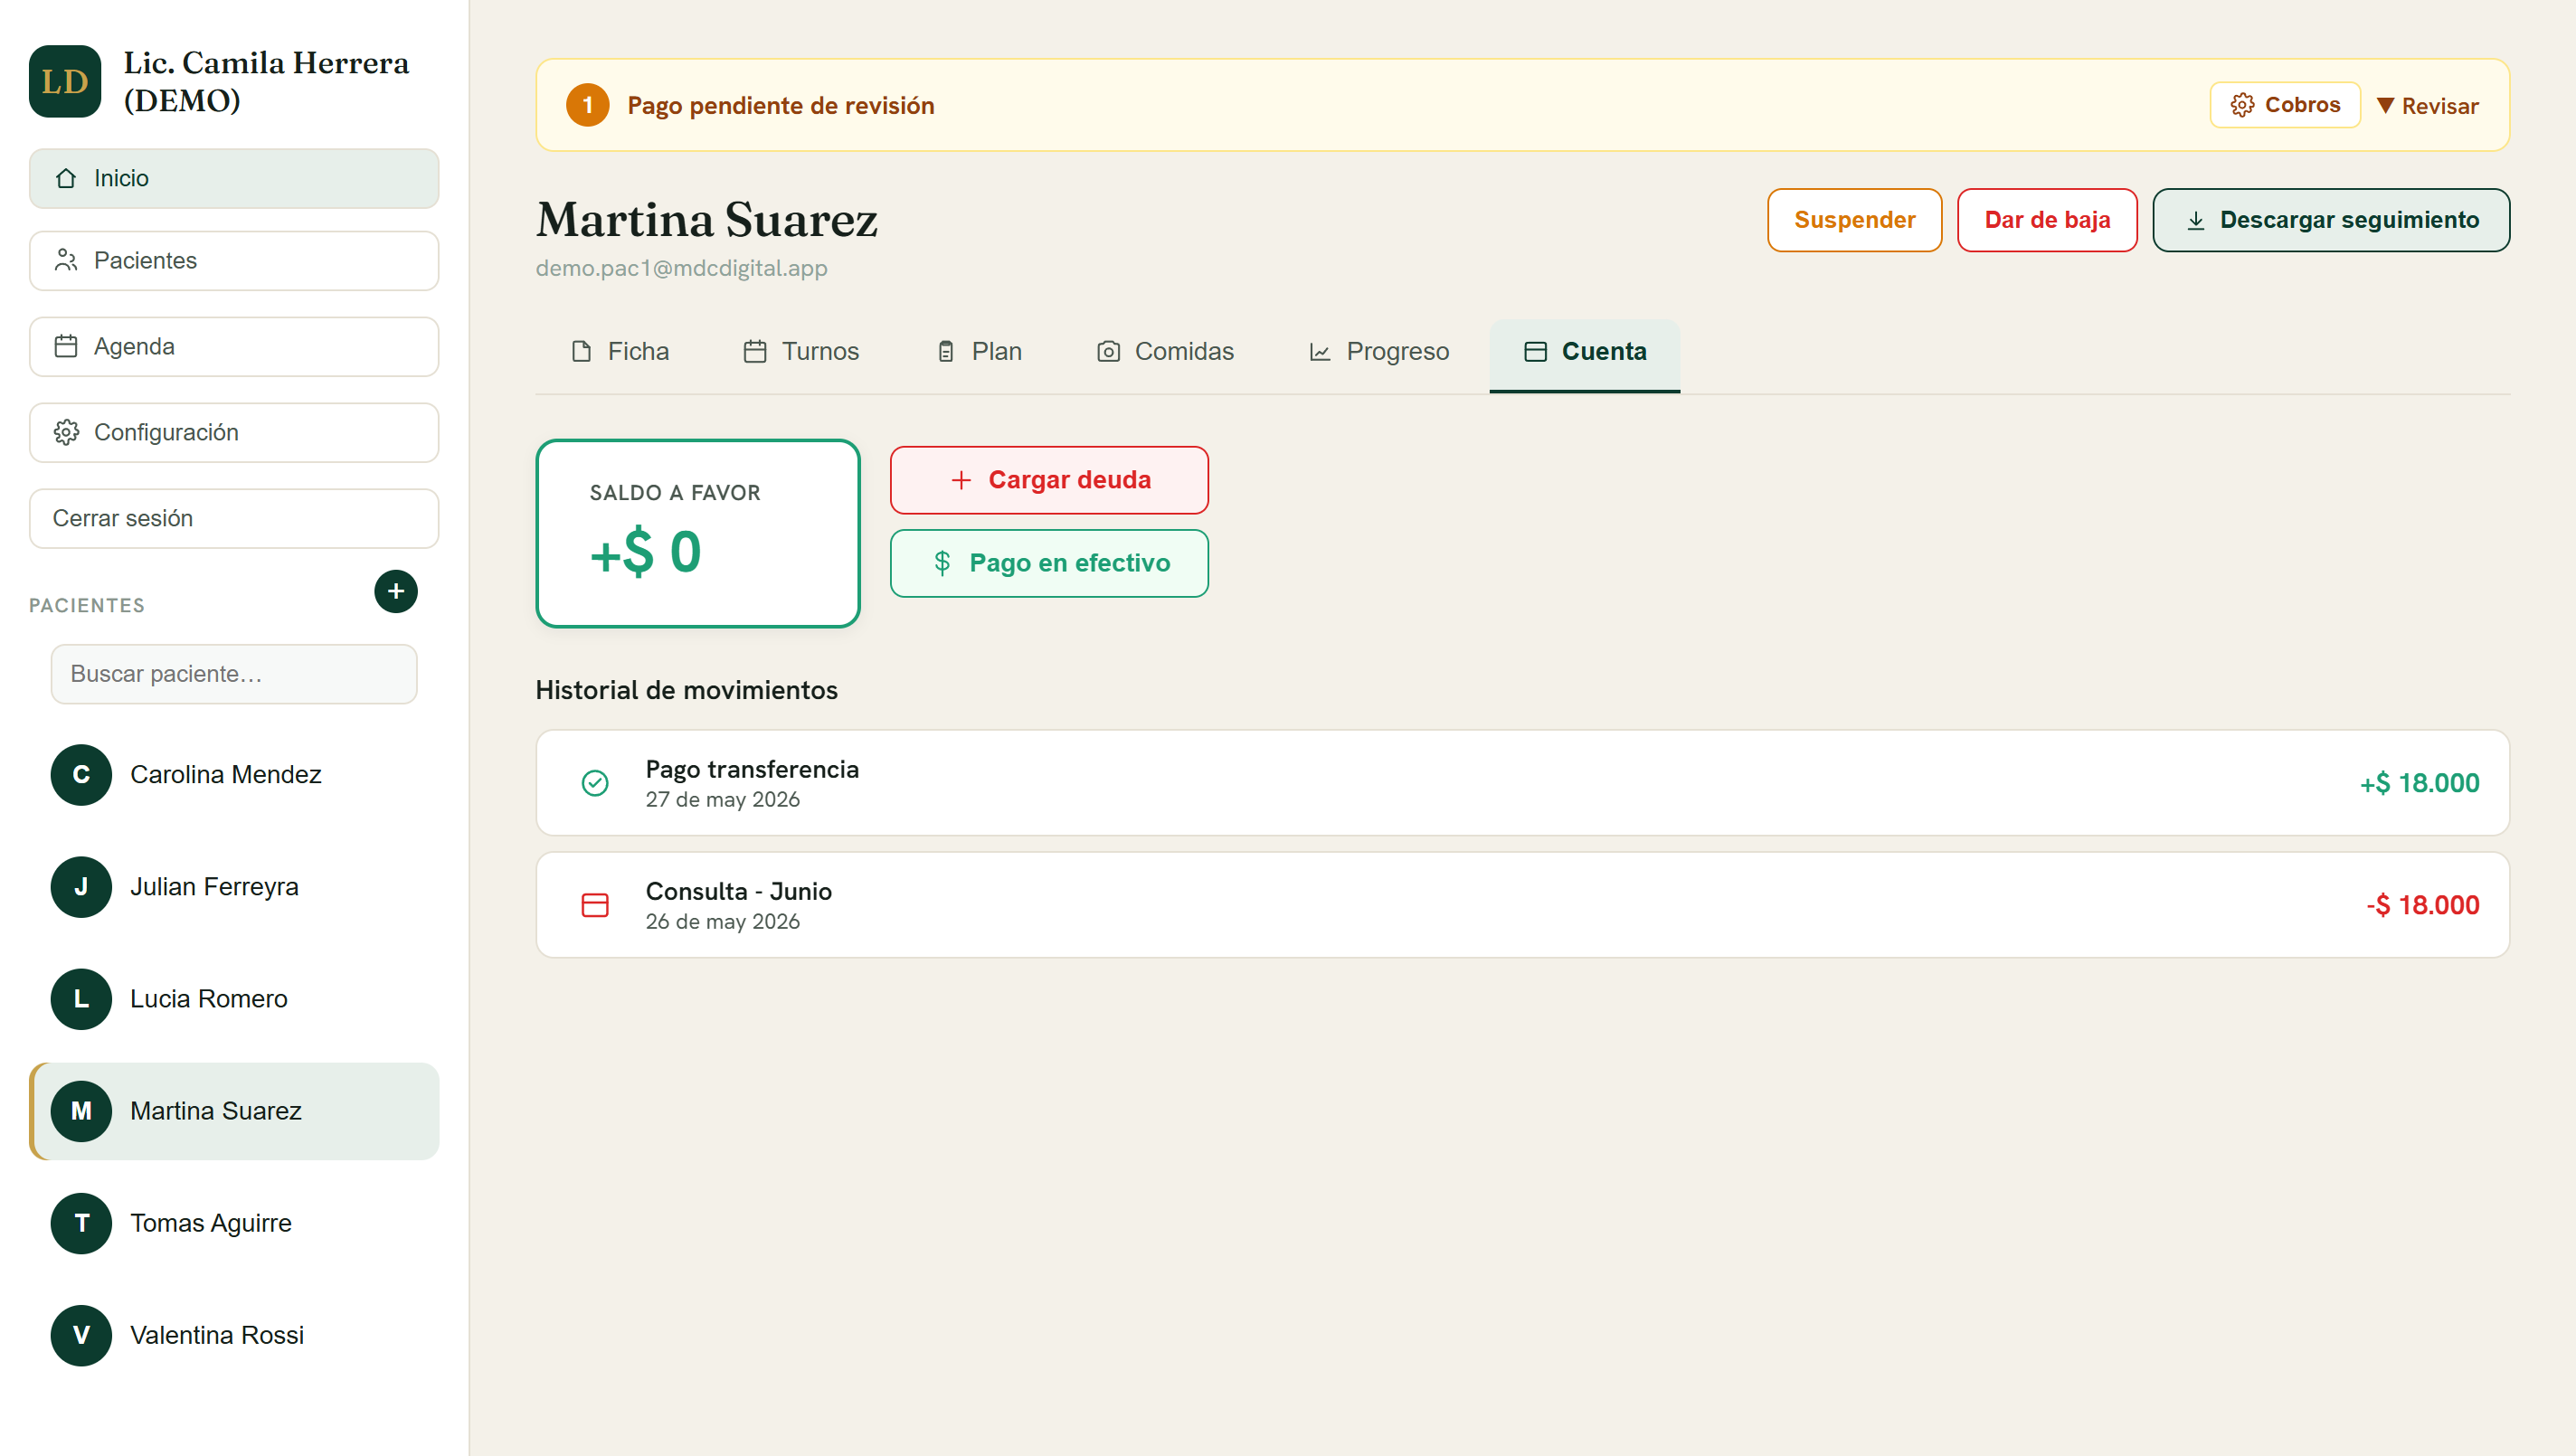2576x1456 pixels.
Task: Click the Lic. Camila Herrera (DEMO) title
Action: click(266, 81)
